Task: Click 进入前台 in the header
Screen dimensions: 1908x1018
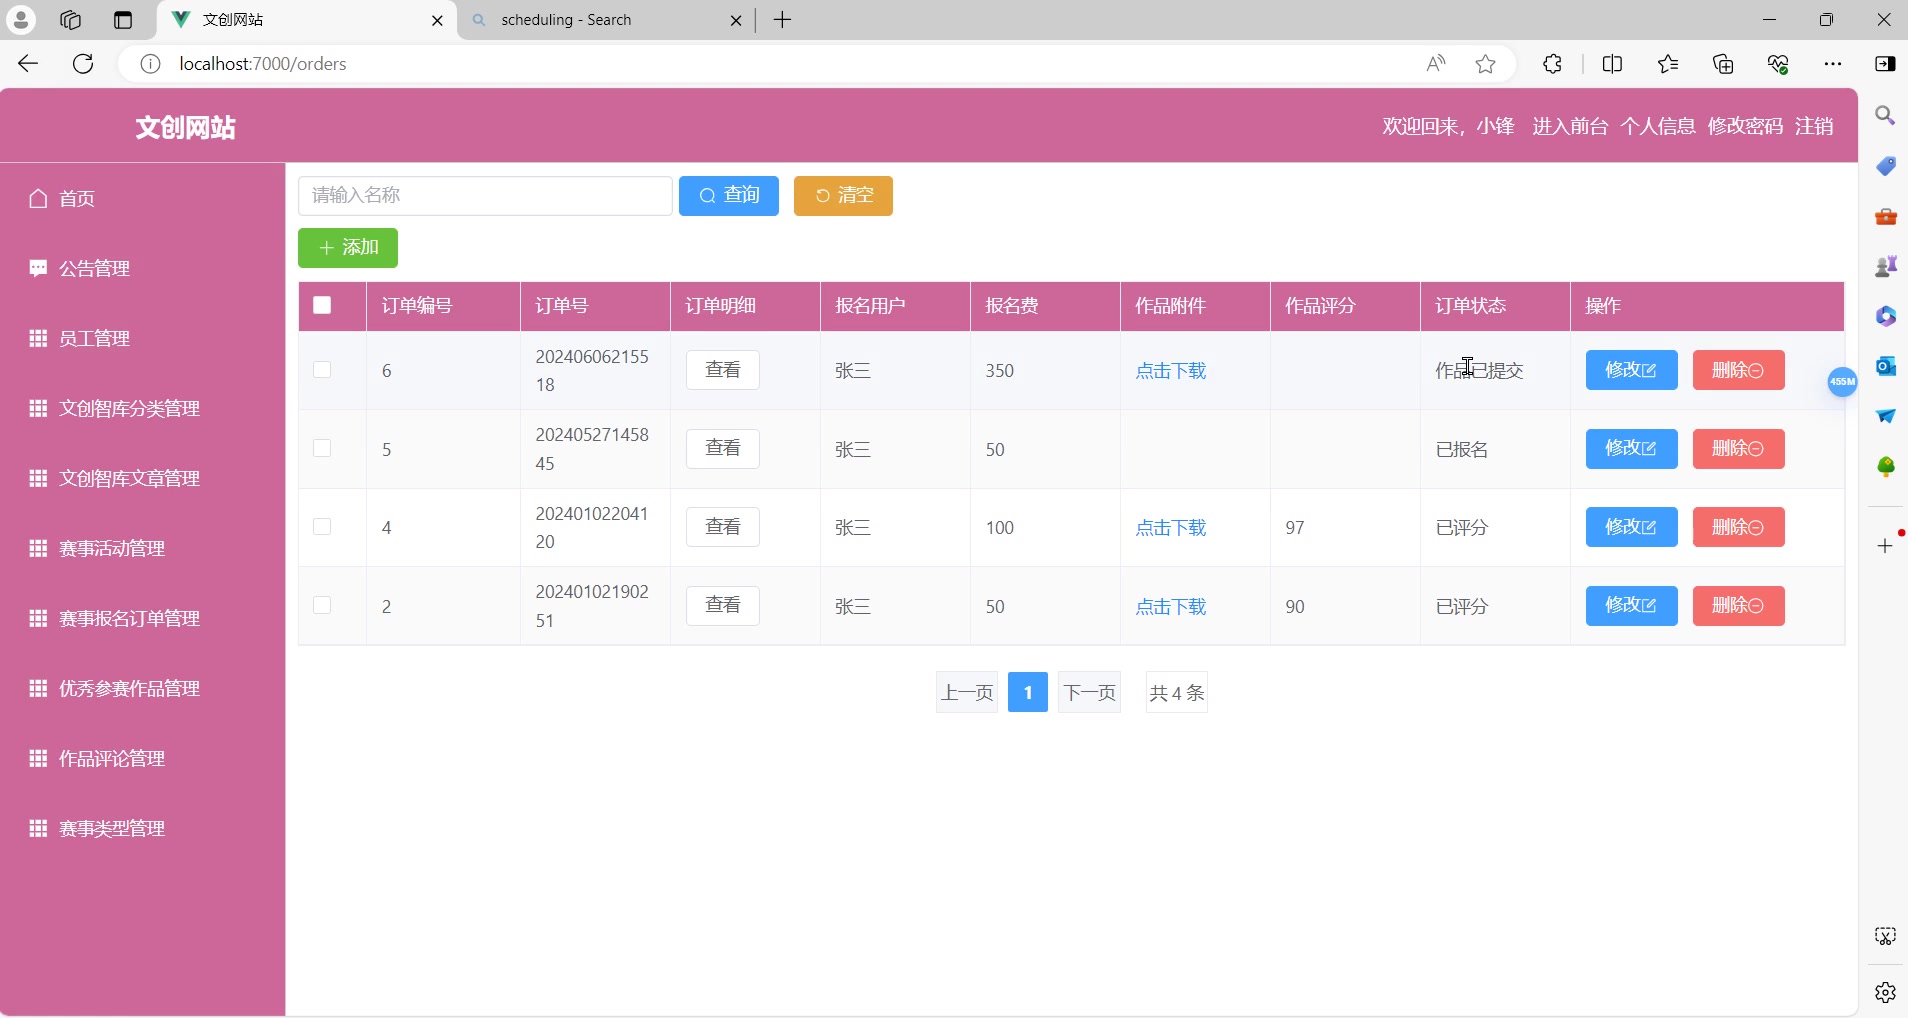Action: pos(1570,126)
